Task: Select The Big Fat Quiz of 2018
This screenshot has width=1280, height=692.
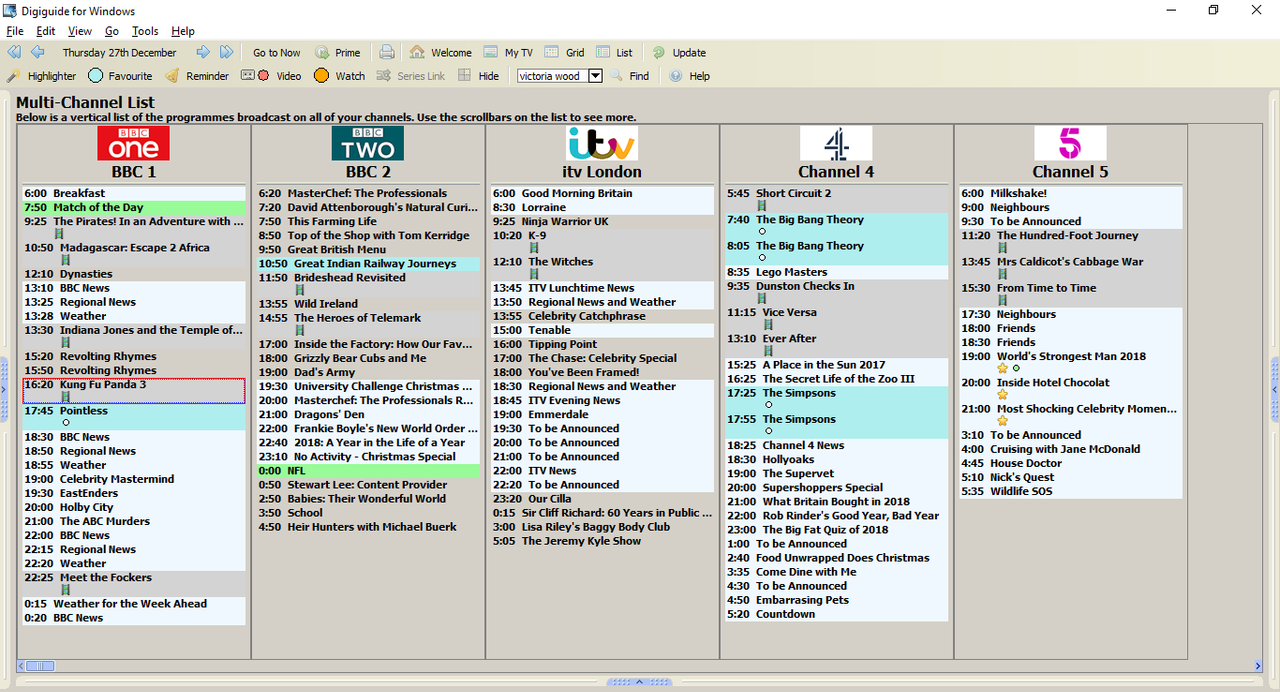Action: [x=837, y=530]
